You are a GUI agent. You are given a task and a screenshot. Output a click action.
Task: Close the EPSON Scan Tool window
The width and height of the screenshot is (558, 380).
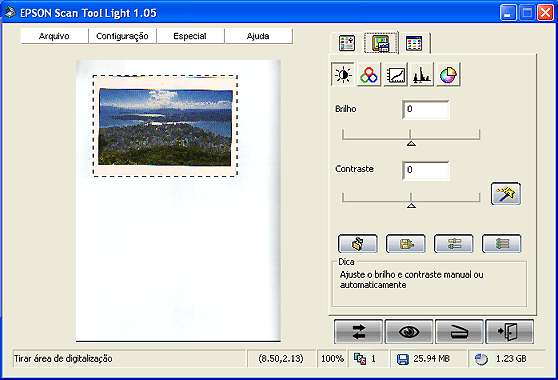pos(546,13)
